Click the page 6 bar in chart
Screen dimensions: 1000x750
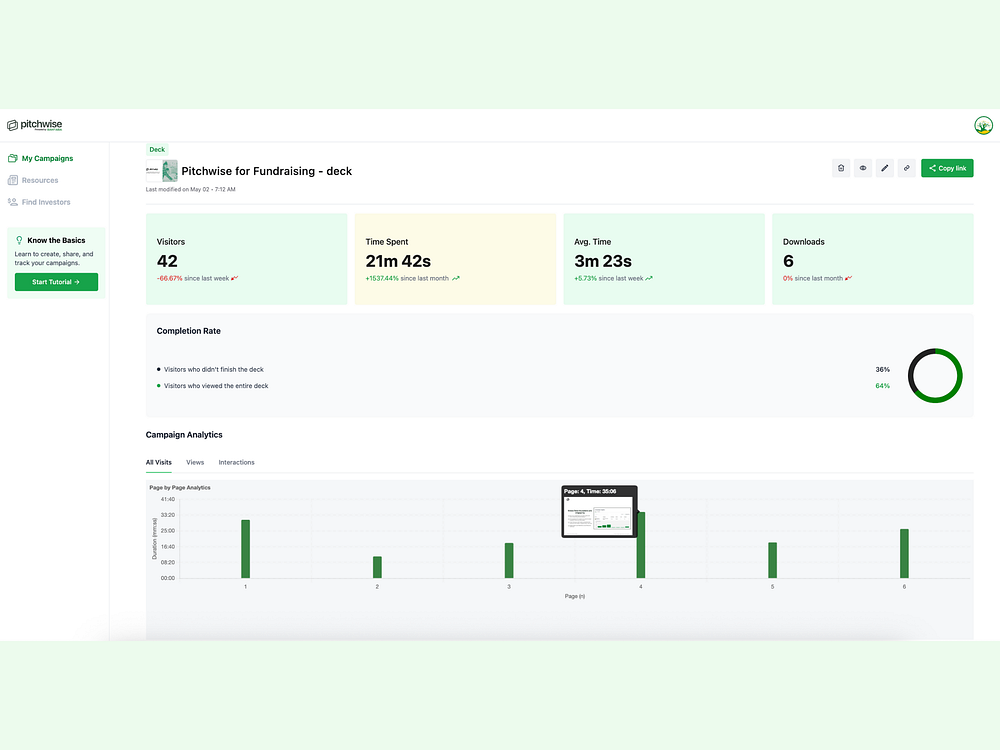[904, 554]
